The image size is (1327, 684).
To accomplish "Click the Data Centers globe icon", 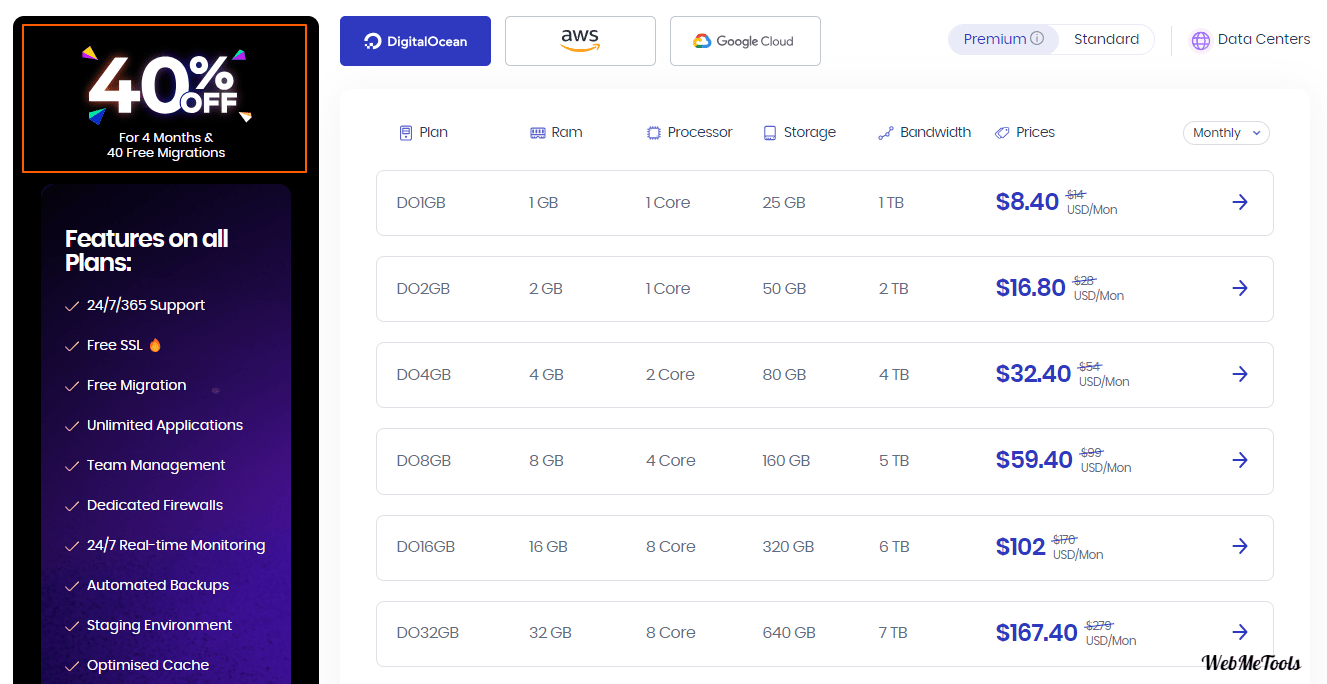I will [x=1200, y=41].
